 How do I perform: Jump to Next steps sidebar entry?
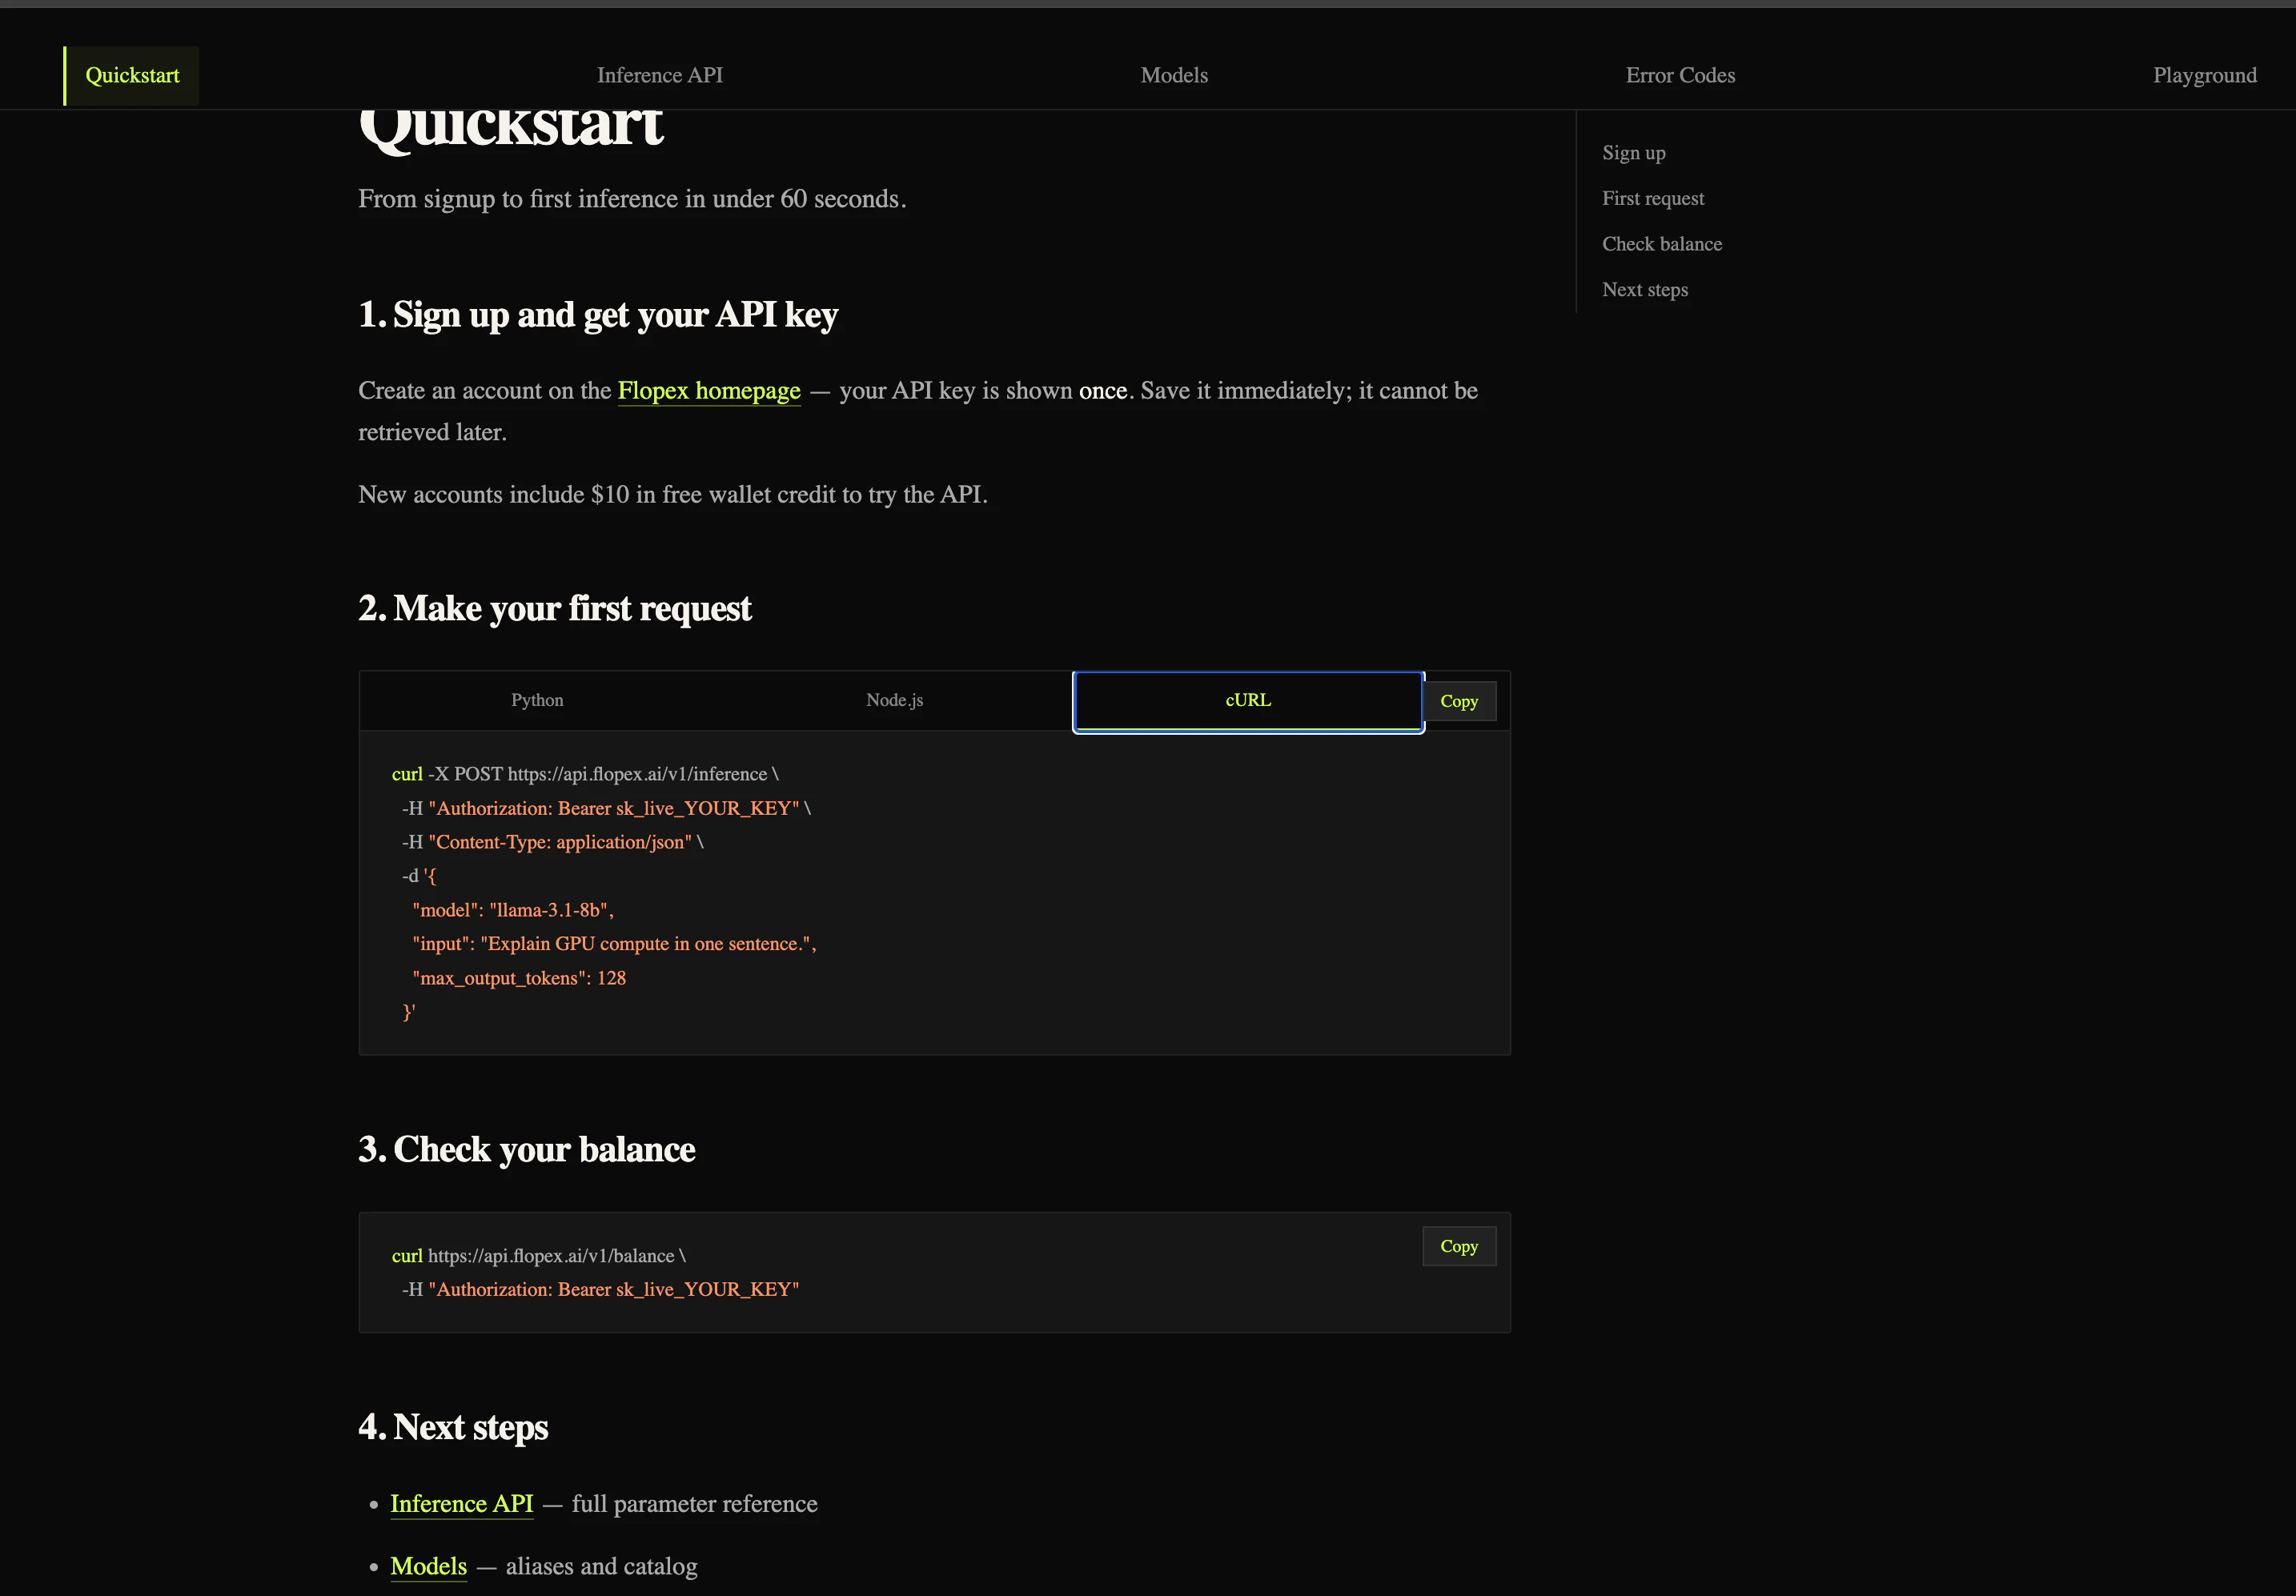[1644, 290]
